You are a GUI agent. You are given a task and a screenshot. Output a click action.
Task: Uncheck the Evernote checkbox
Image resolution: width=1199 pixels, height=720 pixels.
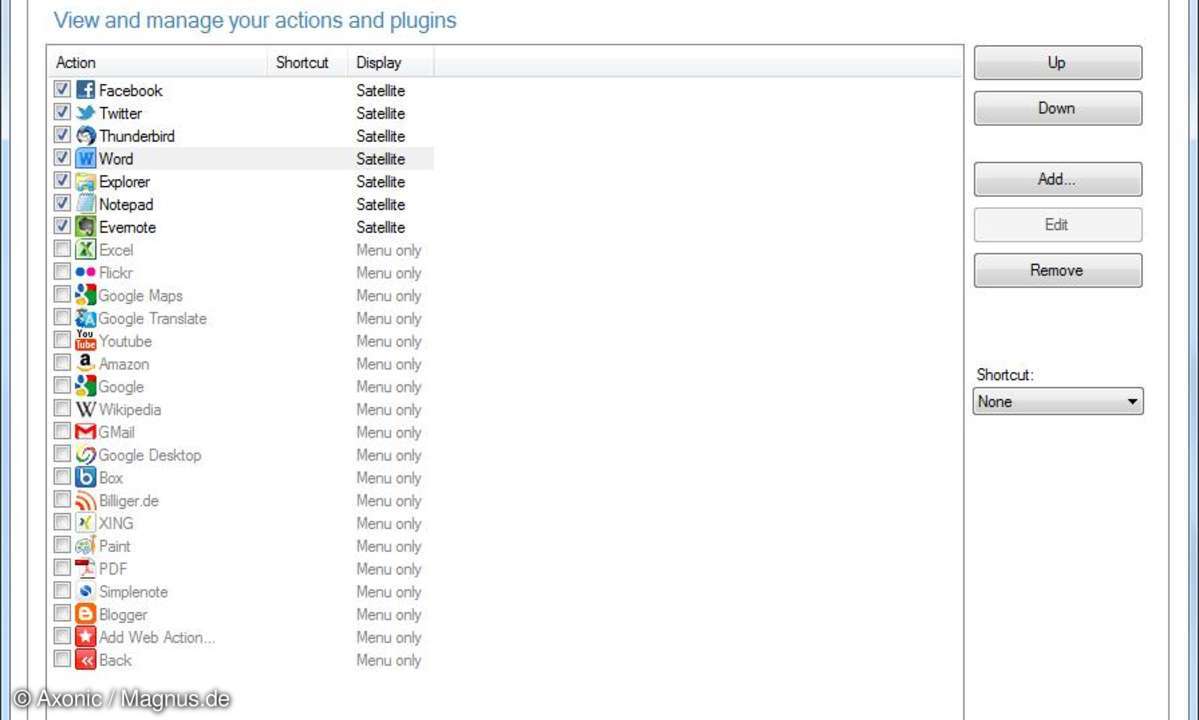[62, 226]
